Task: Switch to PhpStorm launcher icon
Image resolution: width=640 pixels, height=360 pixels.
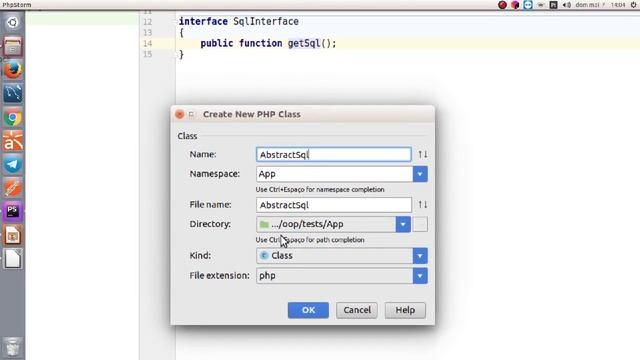Action: coord(12,211)
